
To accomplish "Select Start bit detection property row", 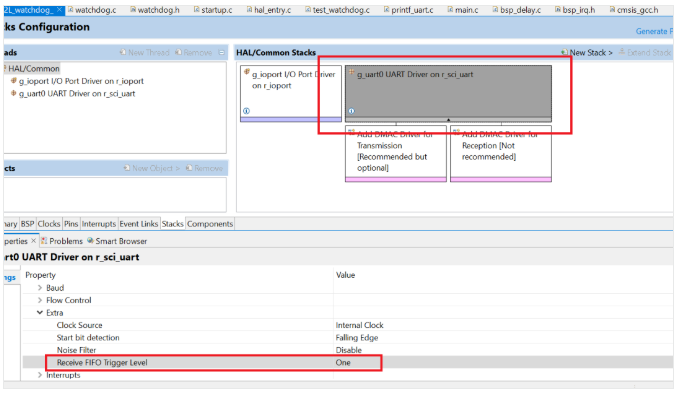I will (348, 337).
